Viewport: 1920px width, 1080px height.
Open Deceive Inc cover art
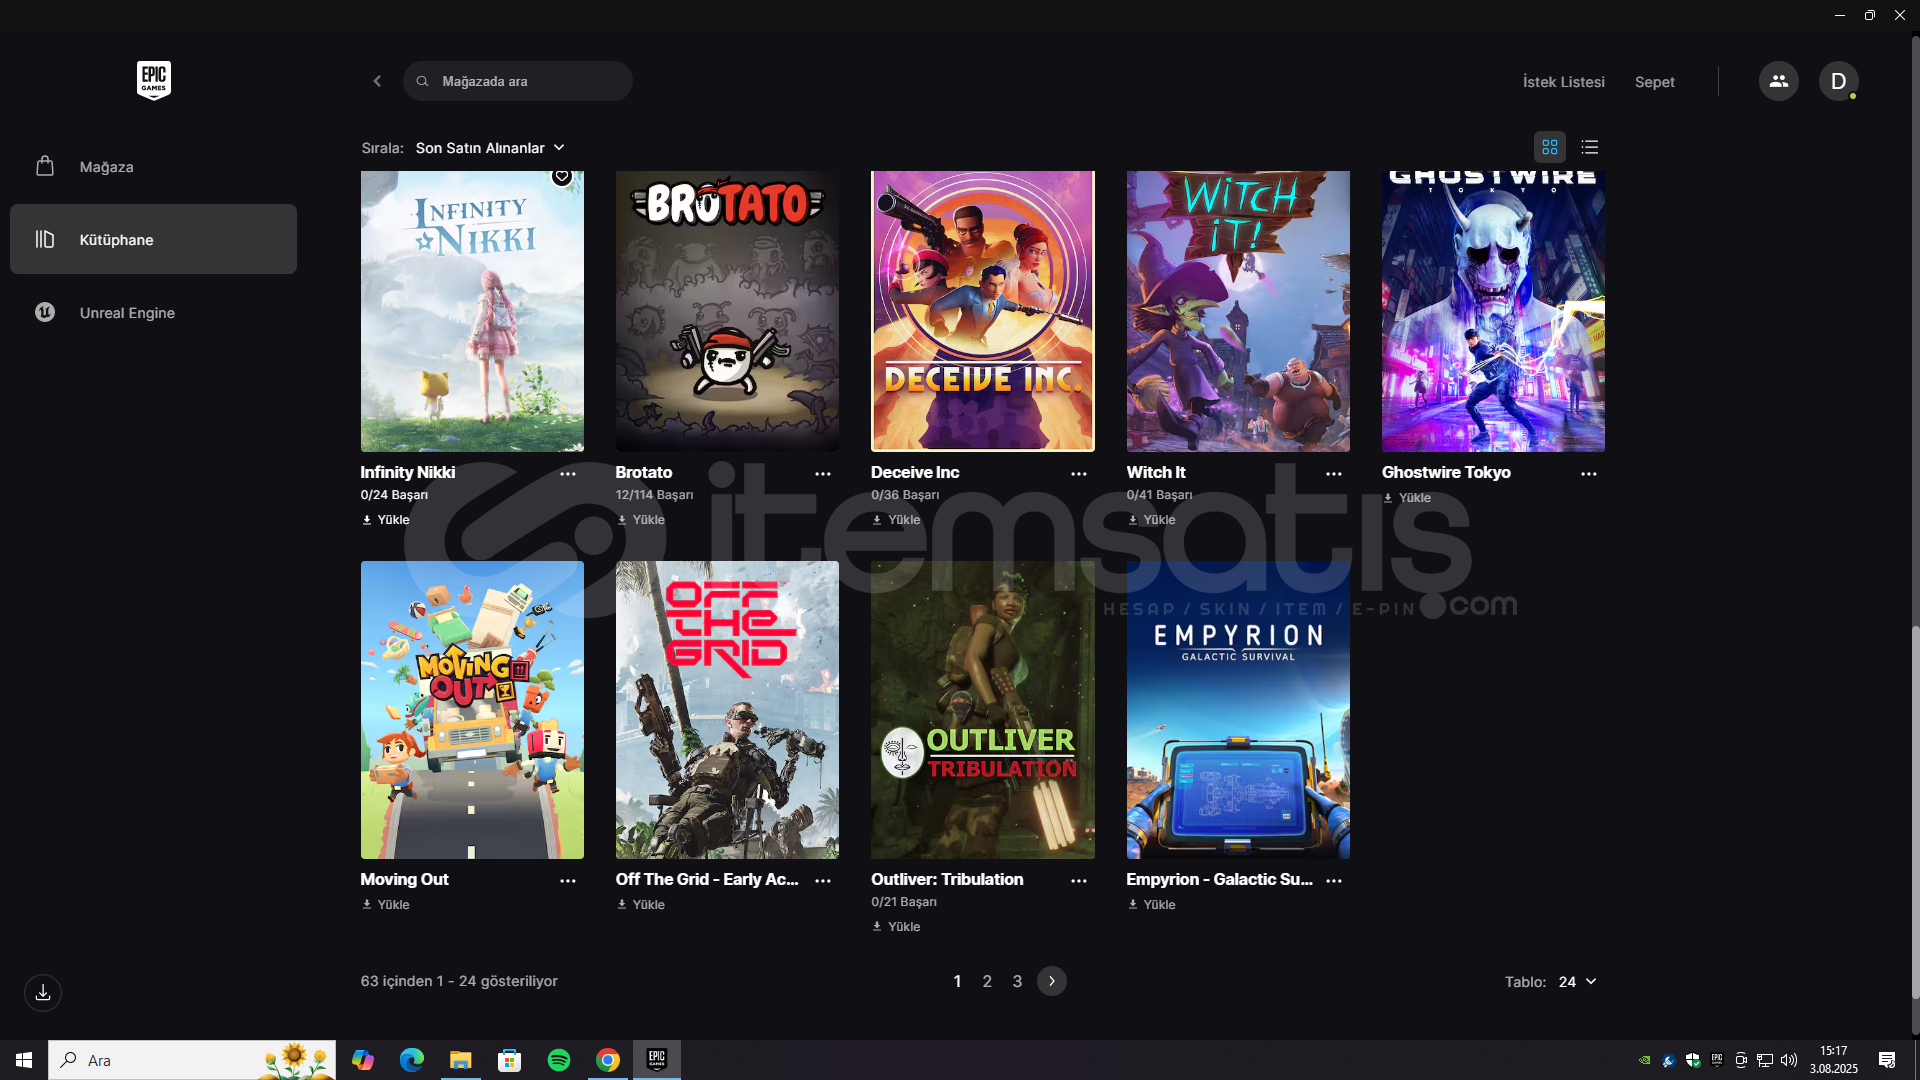tap(983, 311)
